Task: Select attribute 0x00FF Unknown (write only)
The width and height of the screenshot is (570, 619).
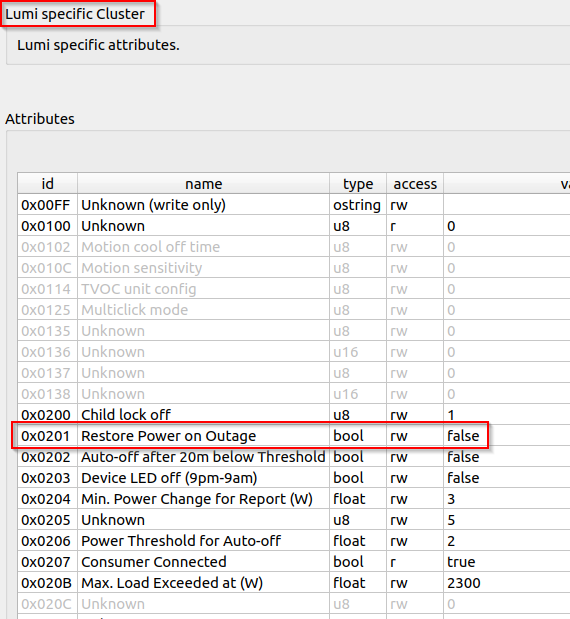Action: point(294,204)
